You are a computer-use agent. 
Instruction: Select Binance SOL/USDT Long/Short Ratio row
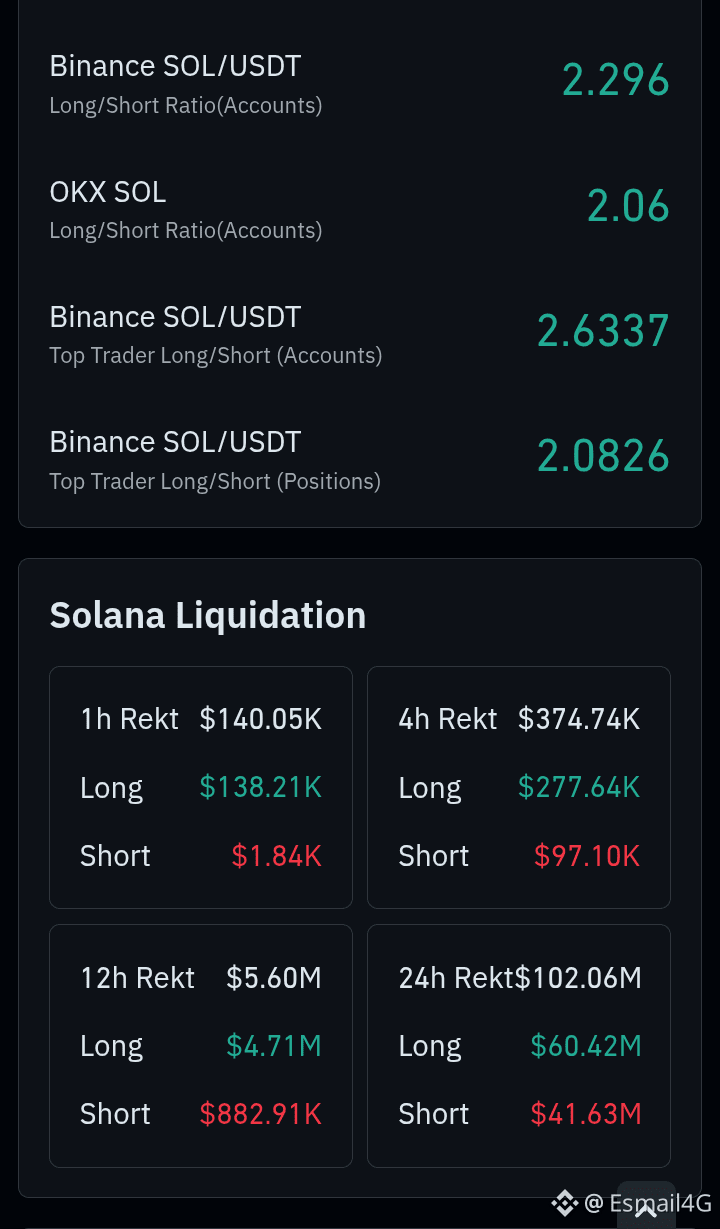360,83
